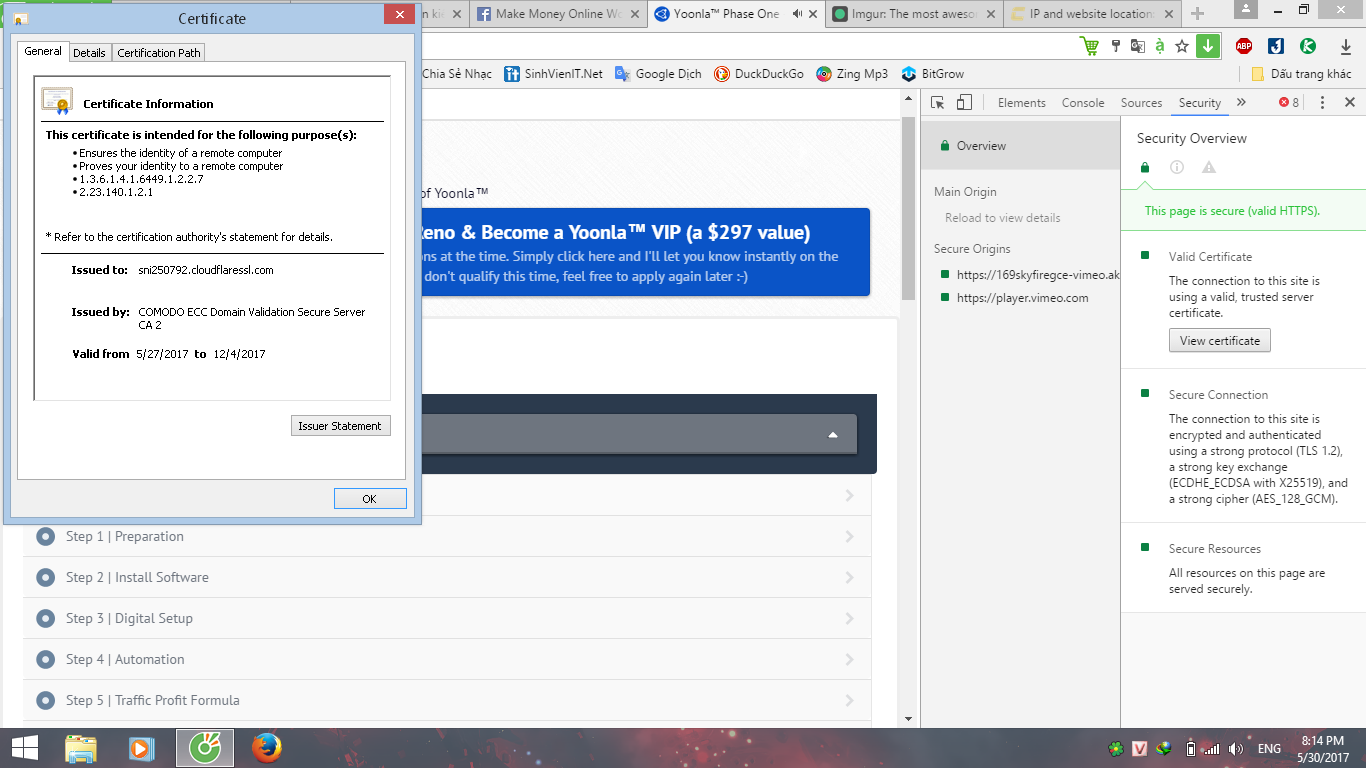Image resolution: width=1366 pixels, height=768 pixels.
Task: Expand the Step 3 | Digital Setup row
Action: 447,618
